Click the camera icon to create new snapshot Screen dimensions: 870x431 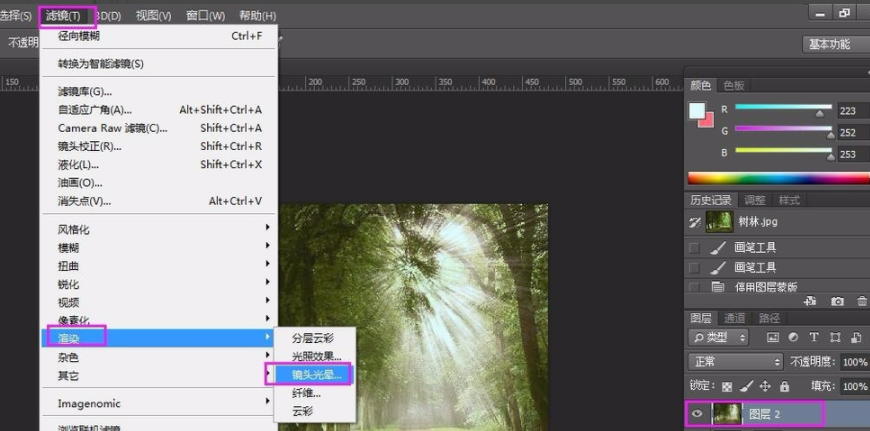point(837,301)
